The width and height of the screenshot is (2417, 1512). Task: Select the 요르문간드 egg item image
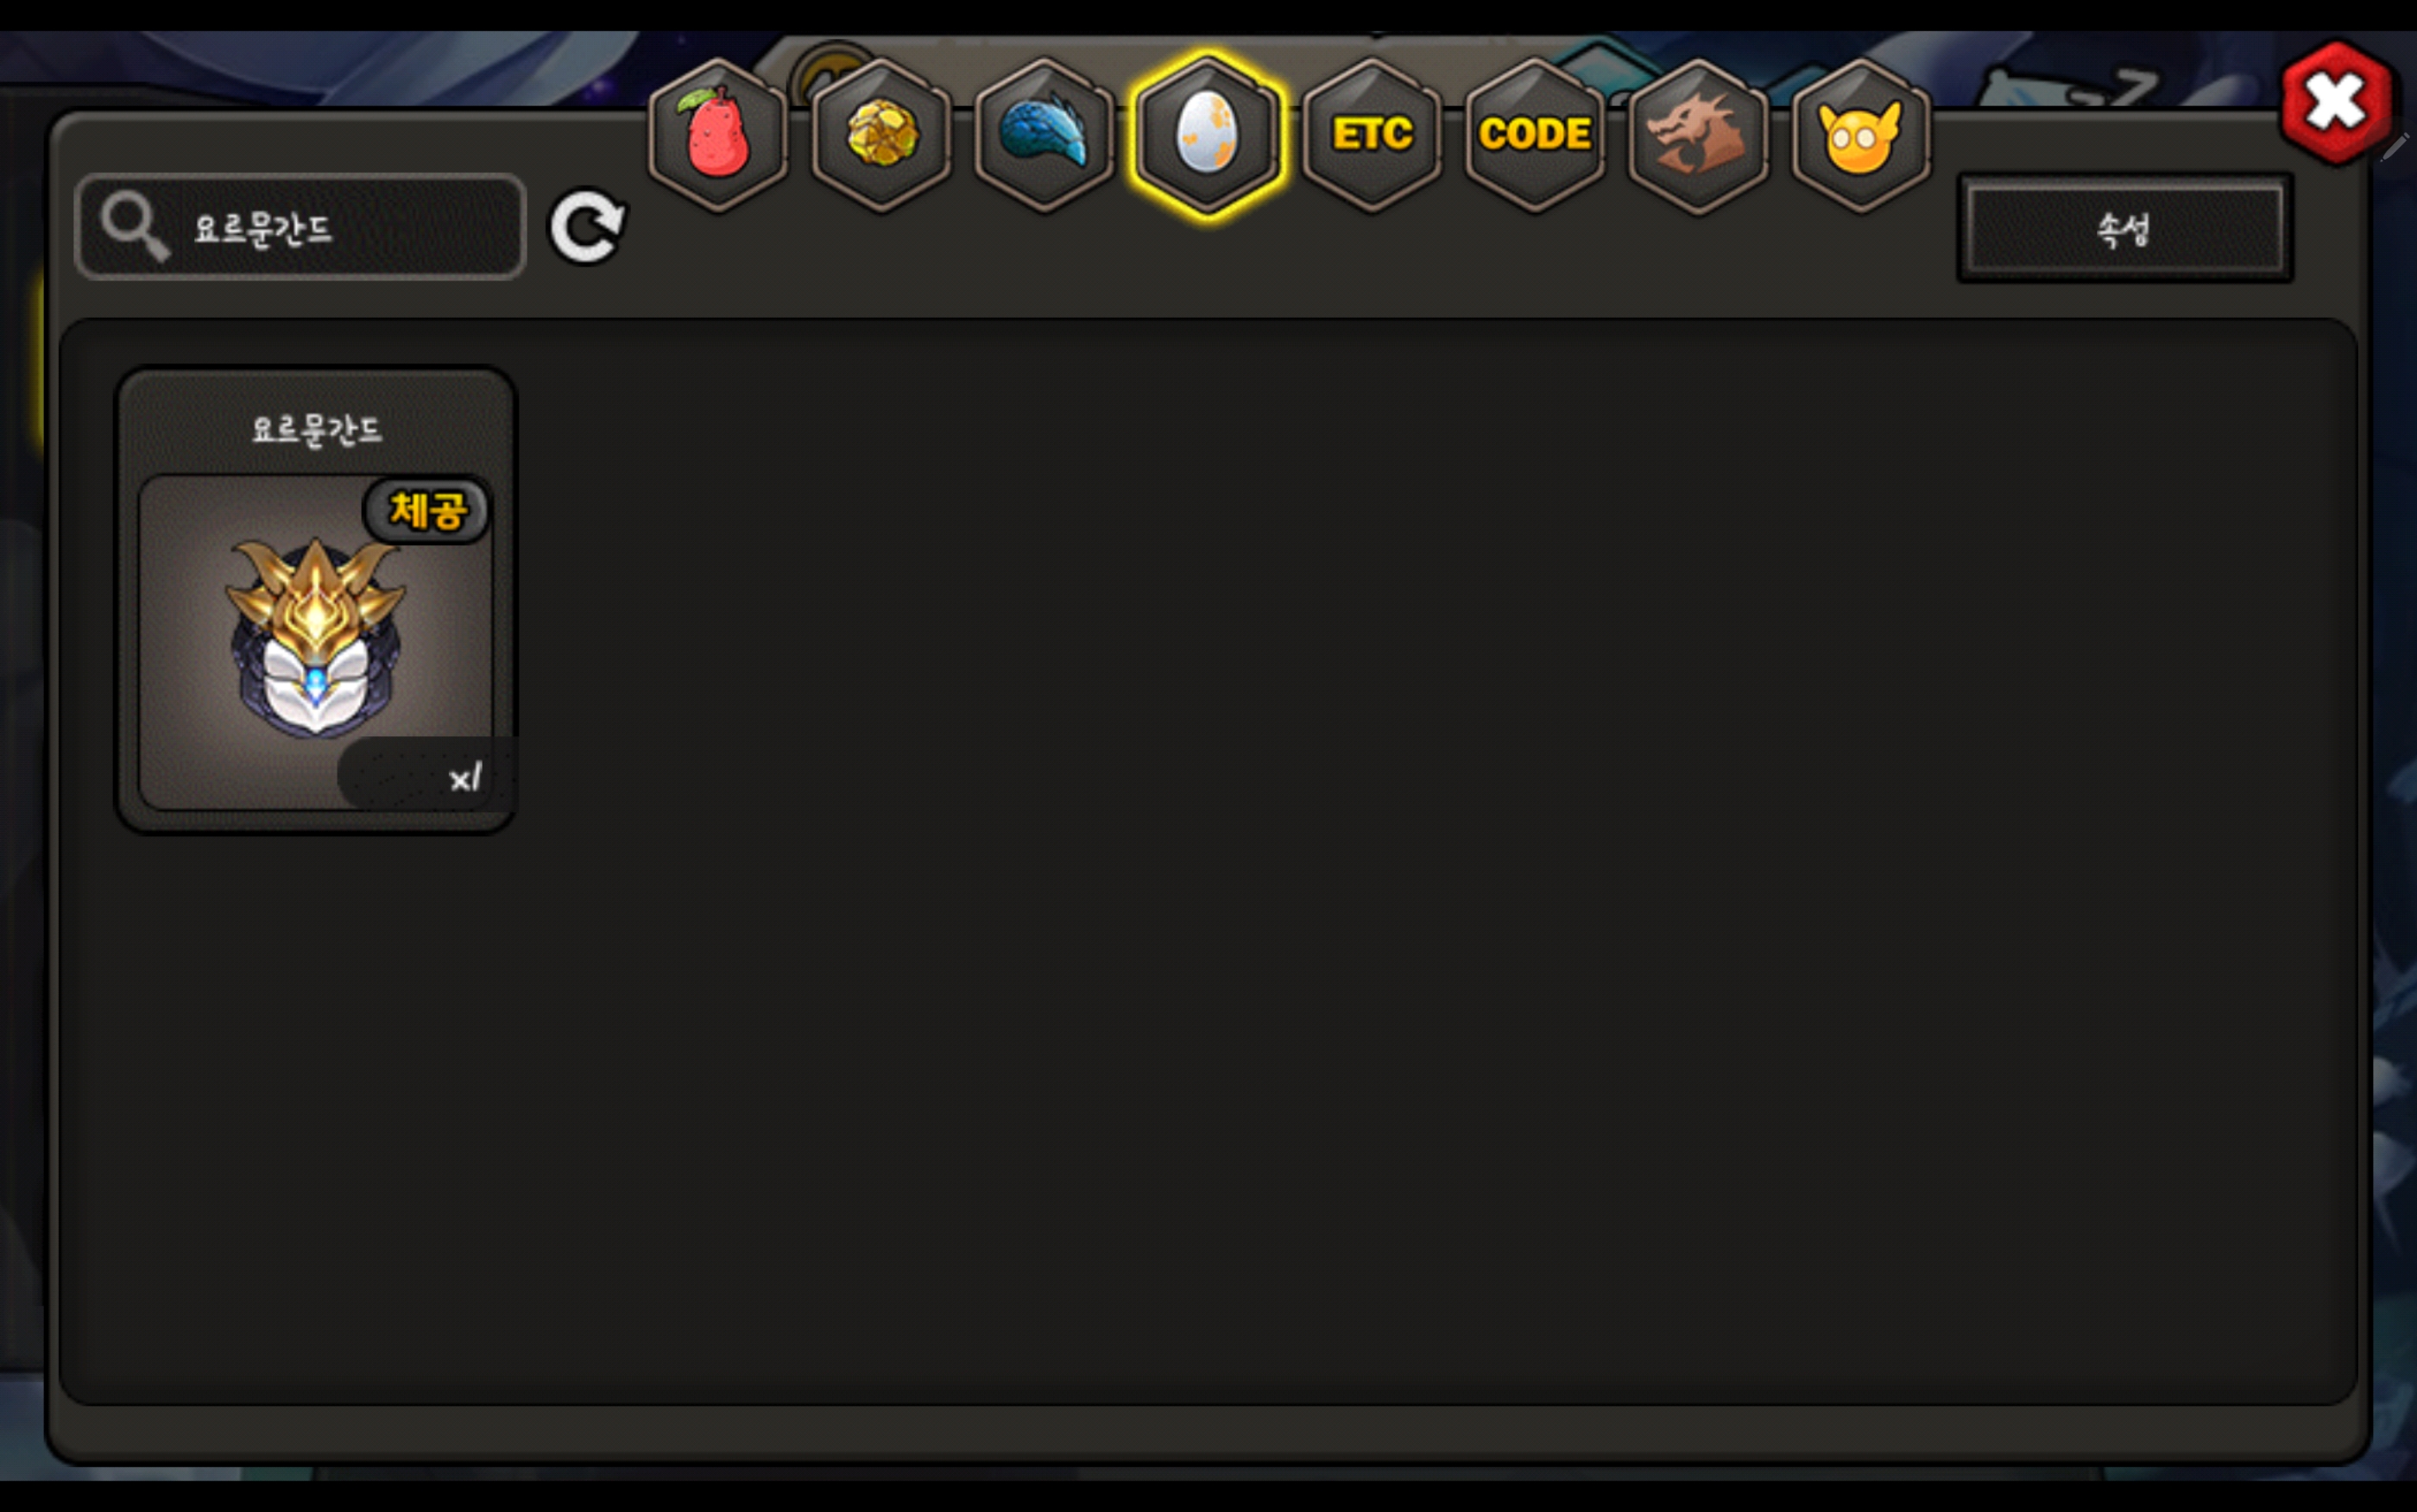(x=316, y=640)
